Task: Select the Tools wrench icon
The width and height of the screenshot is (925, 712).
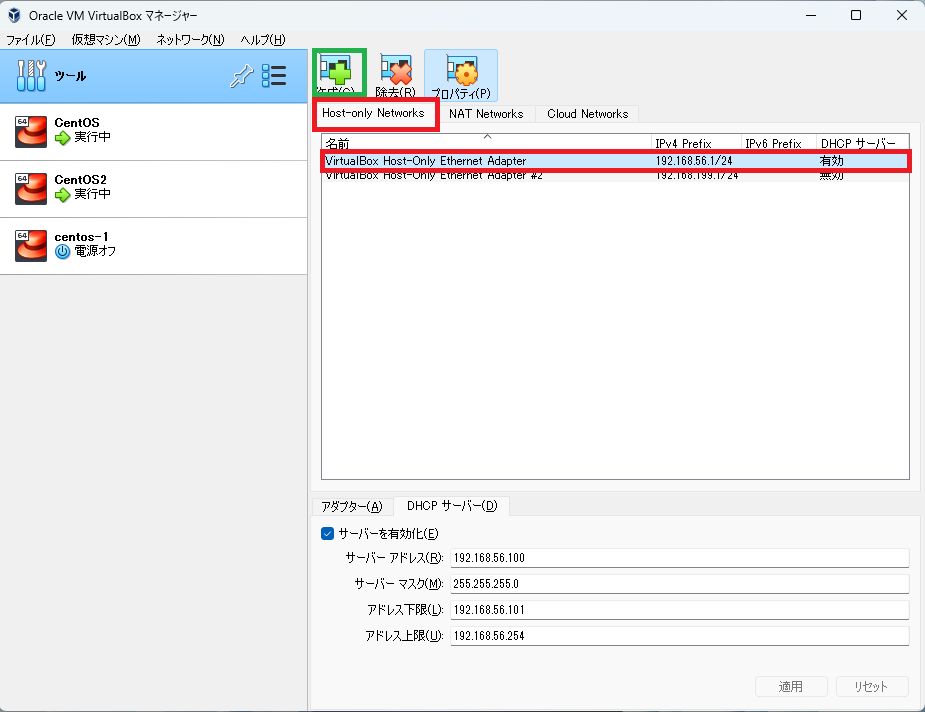Action: (x=31, y=76)
